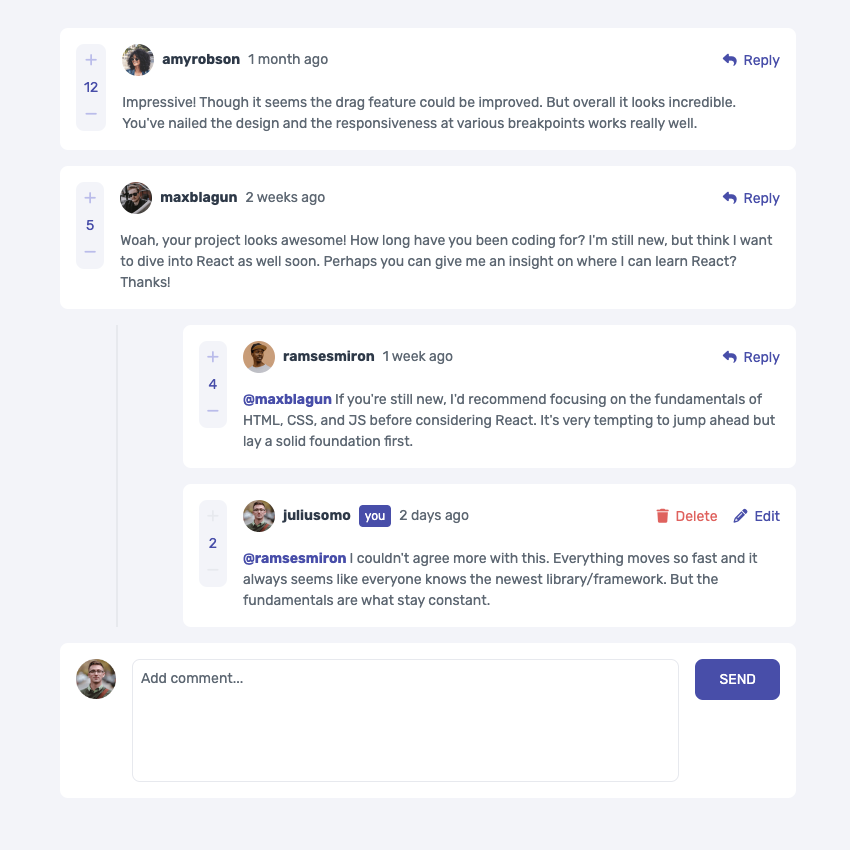
Task: Click the reply arrow icon on amyrobson's comment
Action: (728, 60)
